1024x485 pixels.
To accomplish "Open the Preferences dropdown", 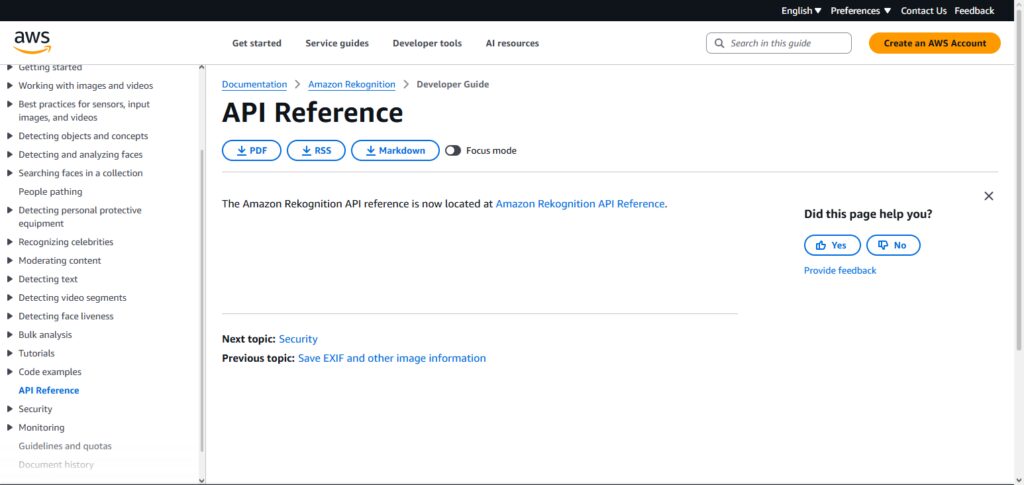I will point(860,10).
